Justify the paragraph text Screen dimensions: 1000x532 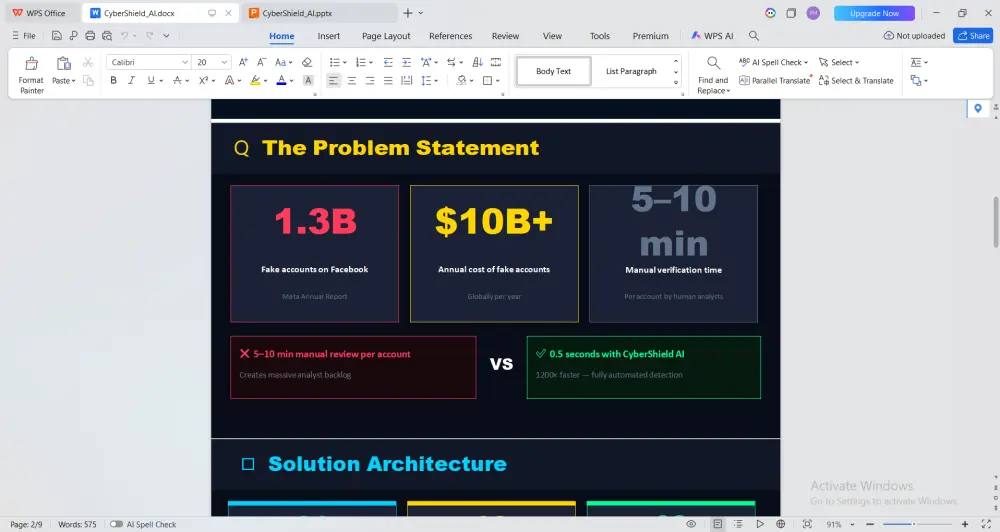coord(388,80)
